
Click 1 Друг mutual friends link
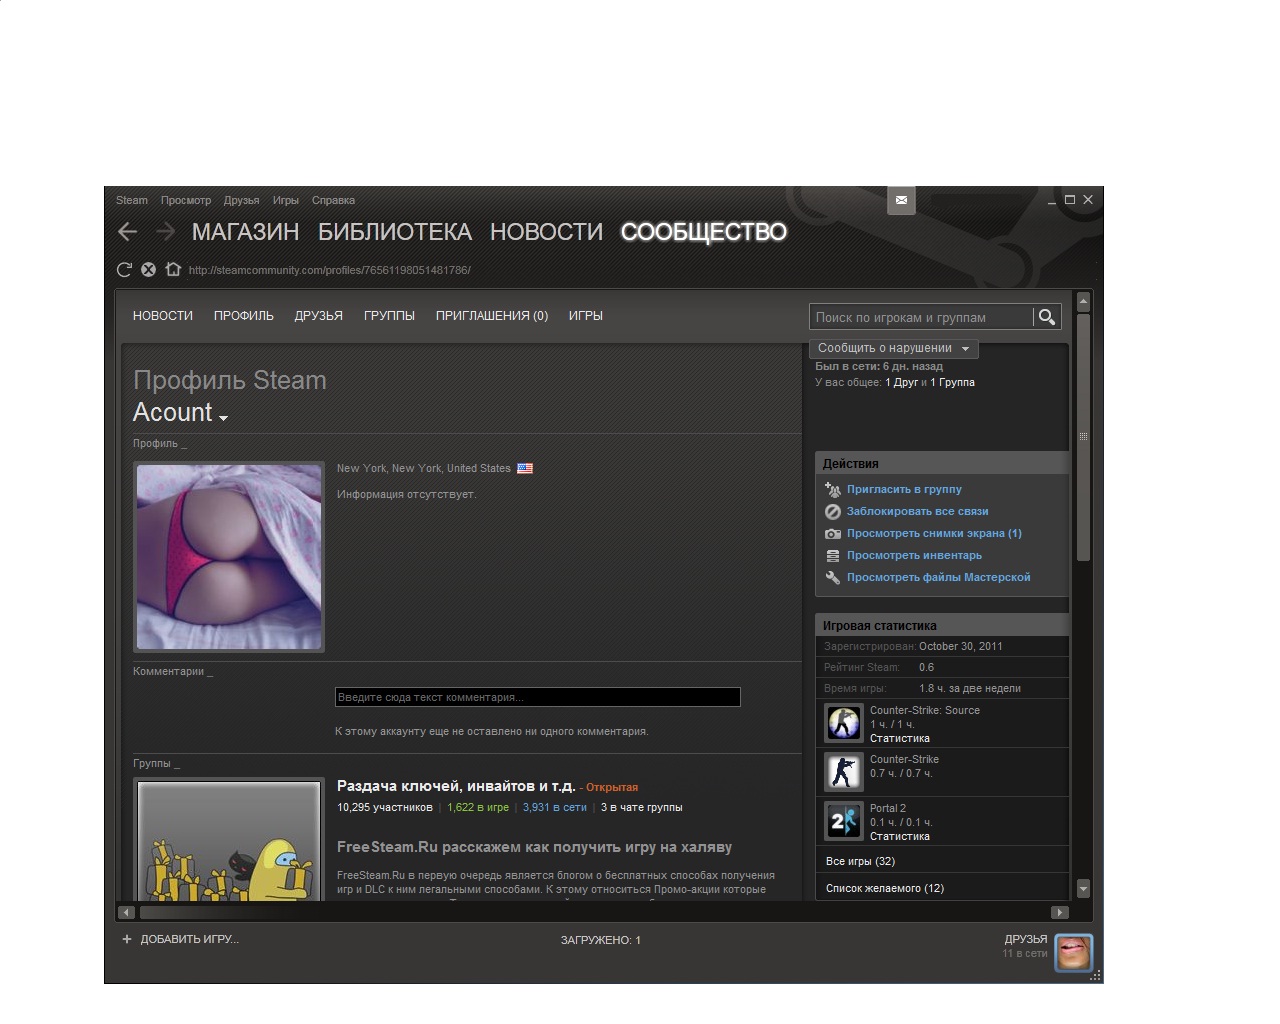pyautogui.click(x=901, y=382)
